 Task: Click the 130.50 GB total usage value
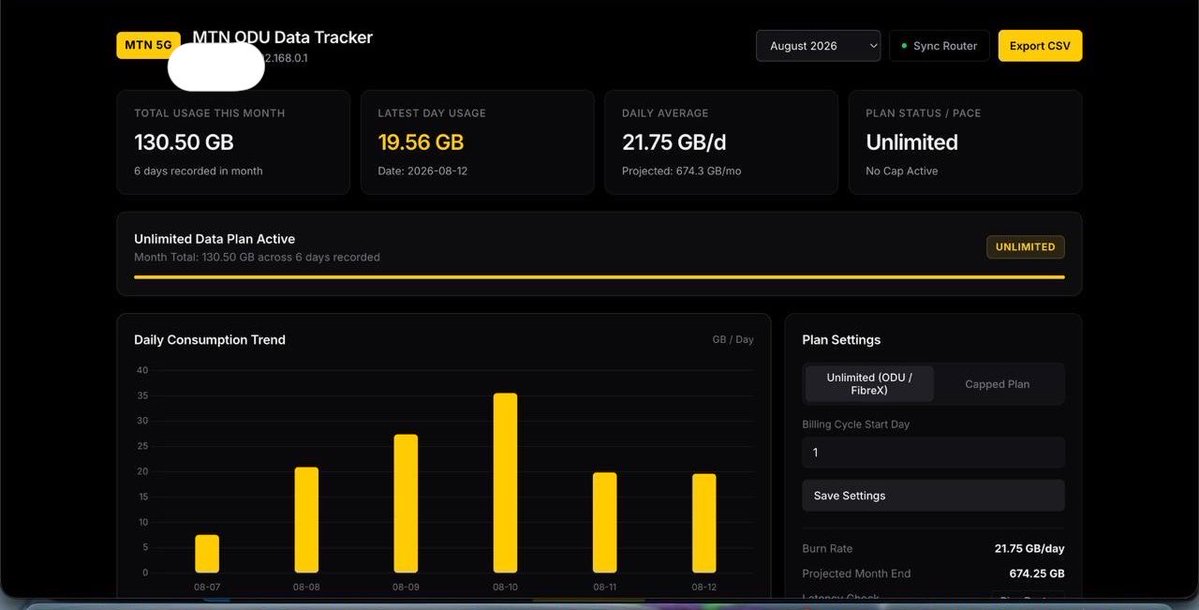pyautogui.click(x=184, y=142)
